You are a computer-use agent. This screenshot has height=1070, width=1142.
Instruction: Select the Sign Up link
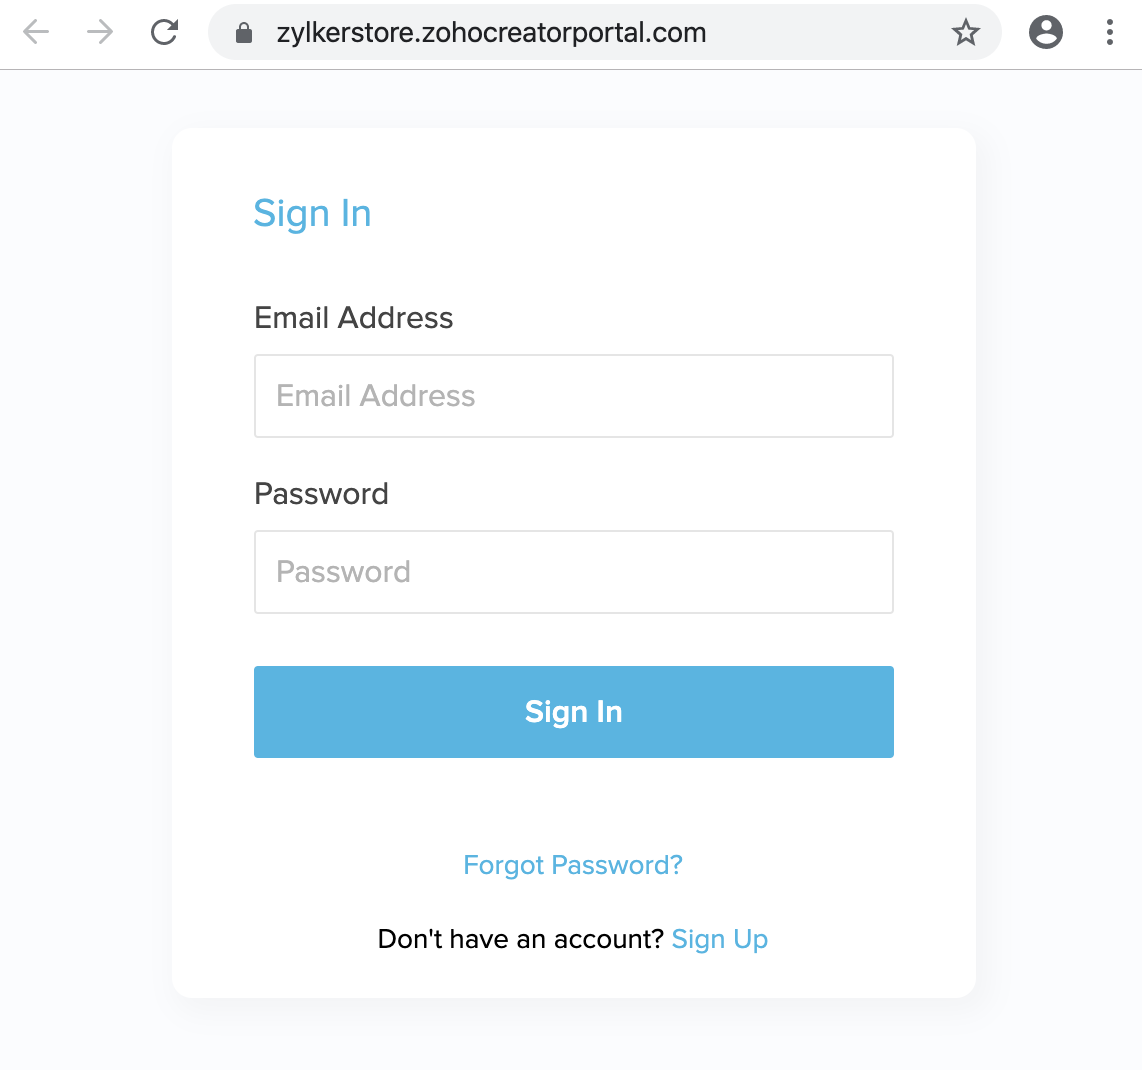pyautogui.click(x=720, y=939)
